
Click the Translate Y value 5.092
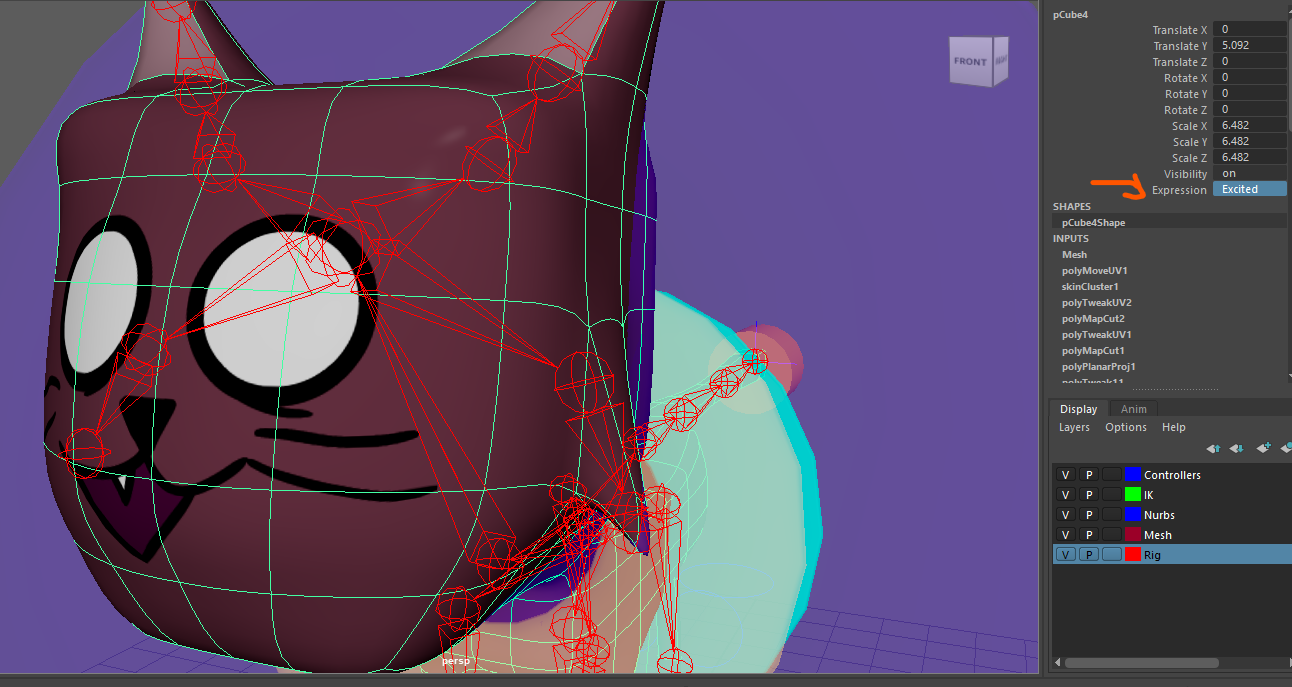(x=1250, y=46)
